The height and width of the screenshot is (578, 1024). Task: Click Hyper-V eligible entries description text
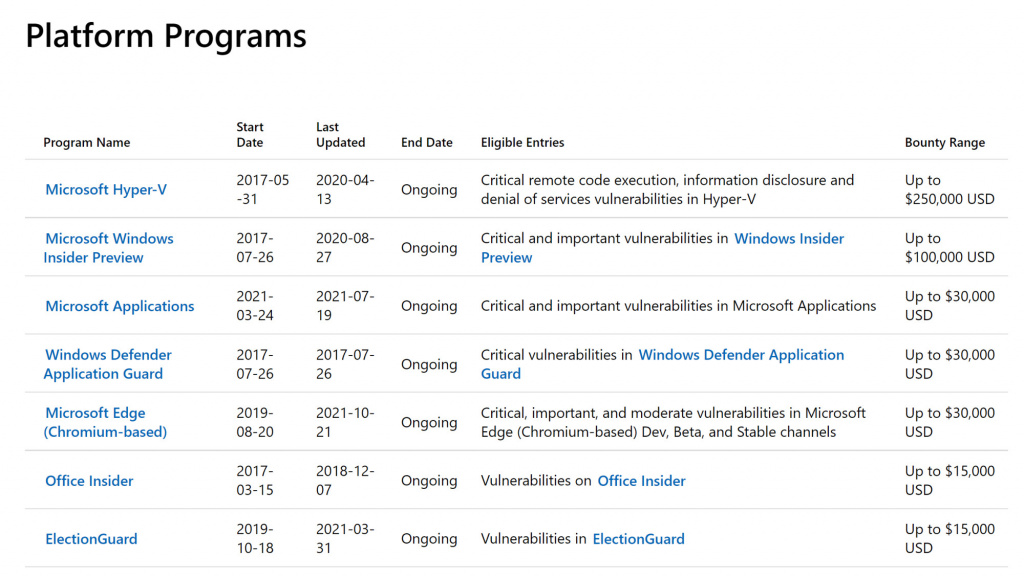click(x=667, y=189)
